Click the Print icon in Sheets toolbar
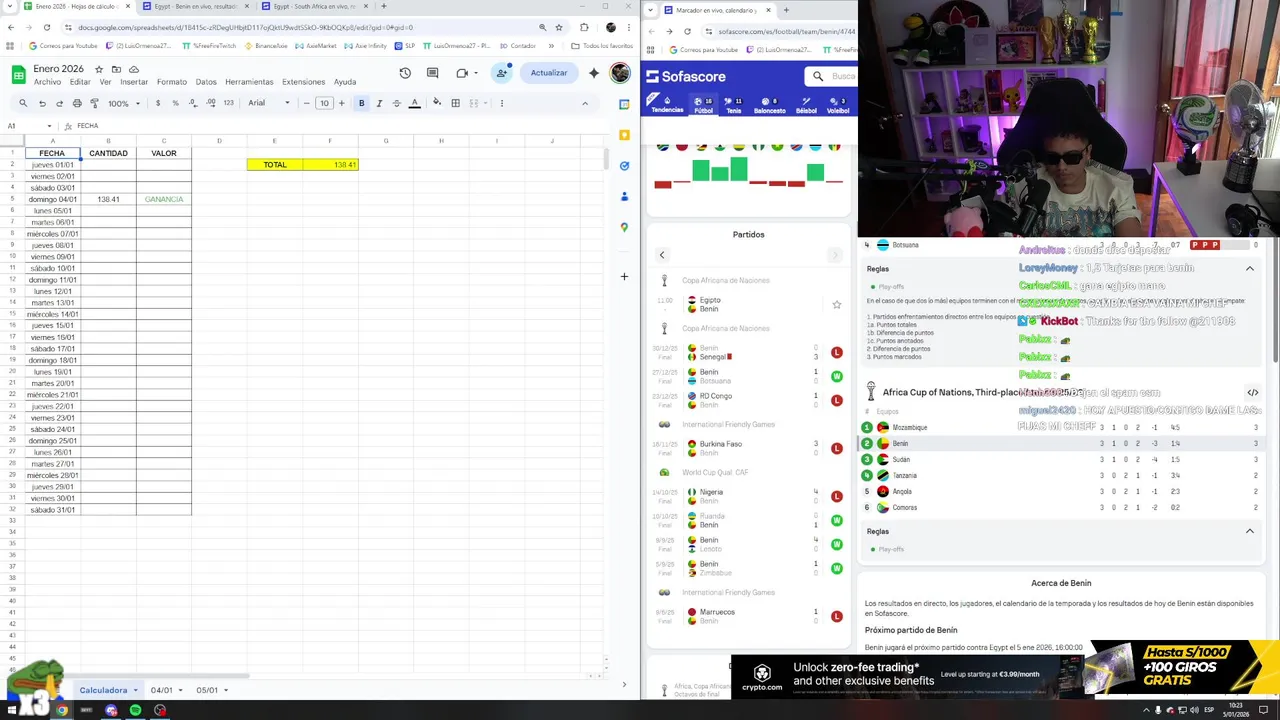Viewport: 1280px width, 720px height. coord(77,103)
